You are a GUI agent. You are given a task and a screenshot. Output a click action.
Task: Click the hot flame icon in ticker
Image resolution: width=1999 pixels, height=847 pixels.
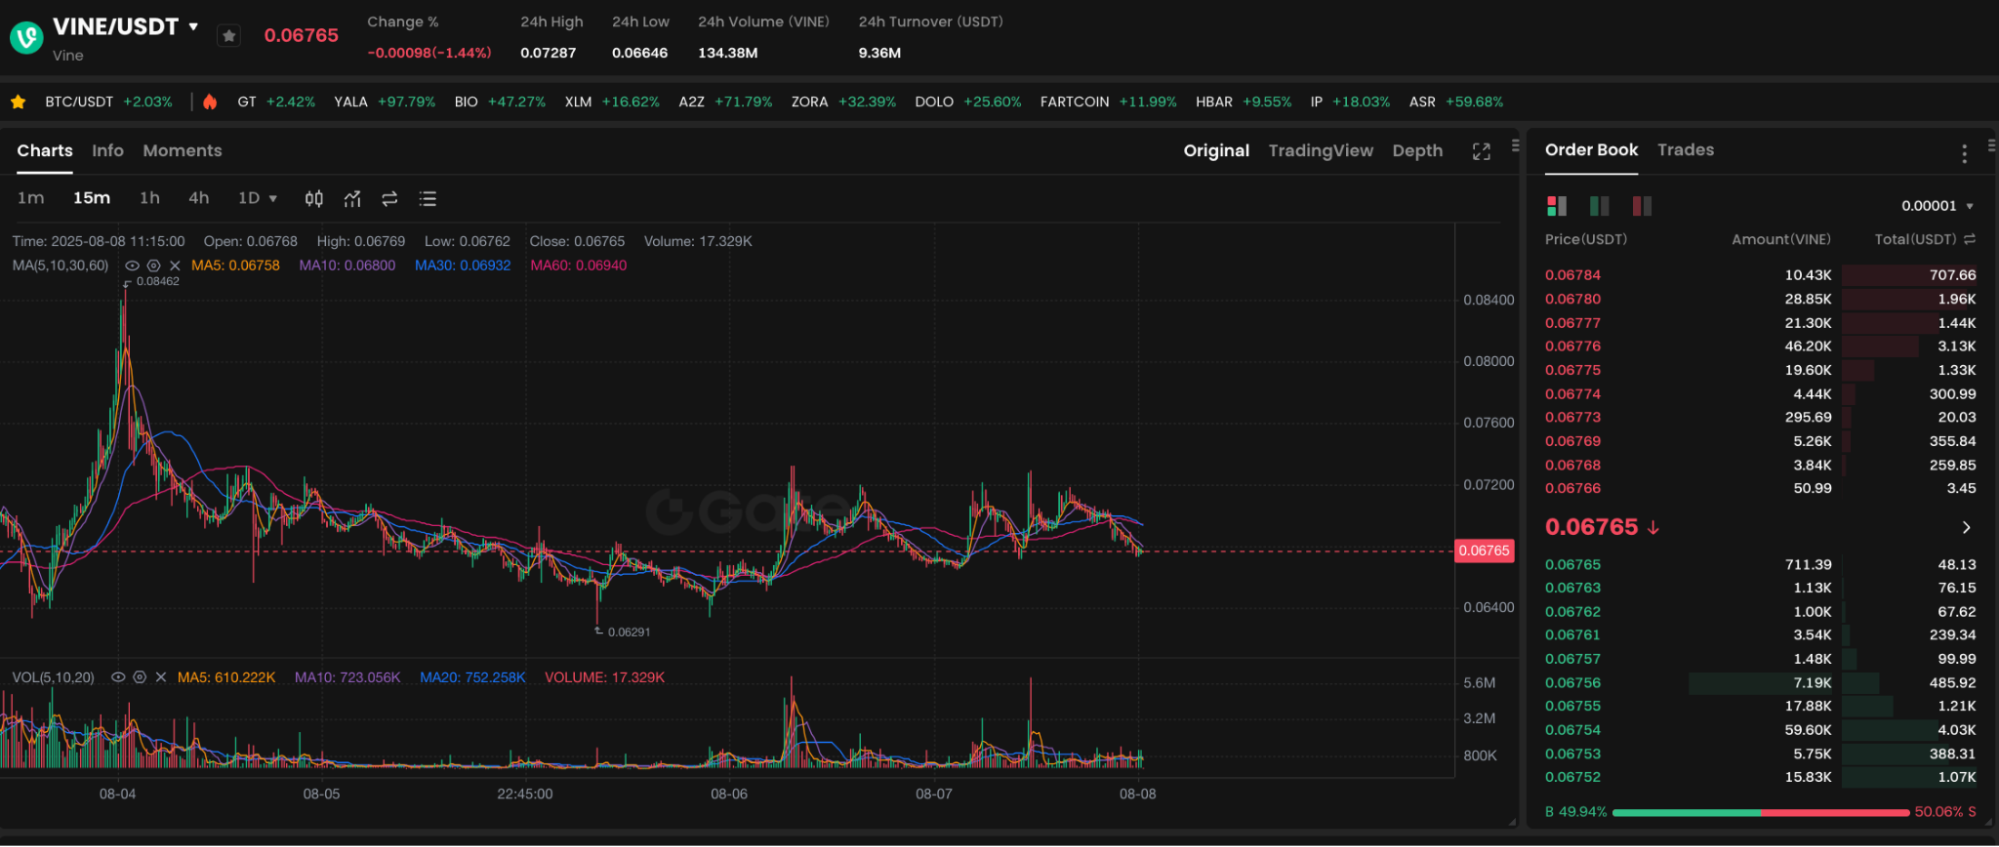tap(210, 102)
